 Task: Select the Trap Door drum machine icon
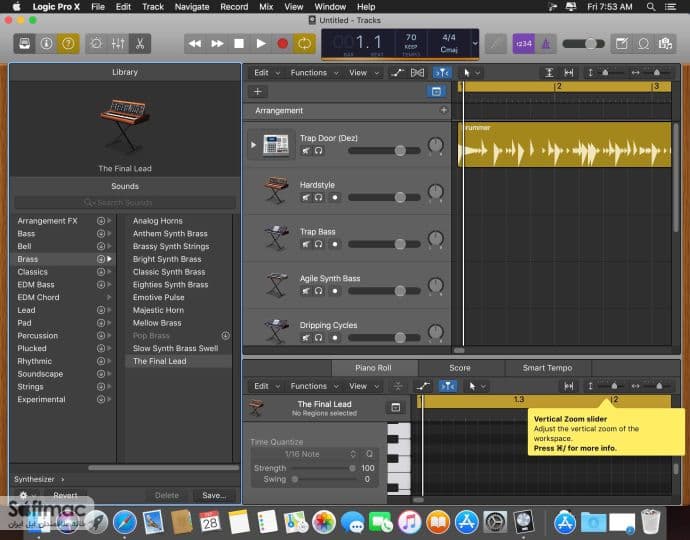point(275,144)
